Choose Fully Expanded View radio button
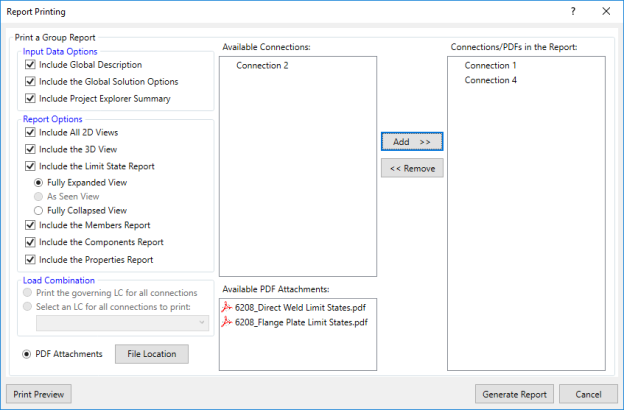 pyautogui.click(x=39, y=183)
